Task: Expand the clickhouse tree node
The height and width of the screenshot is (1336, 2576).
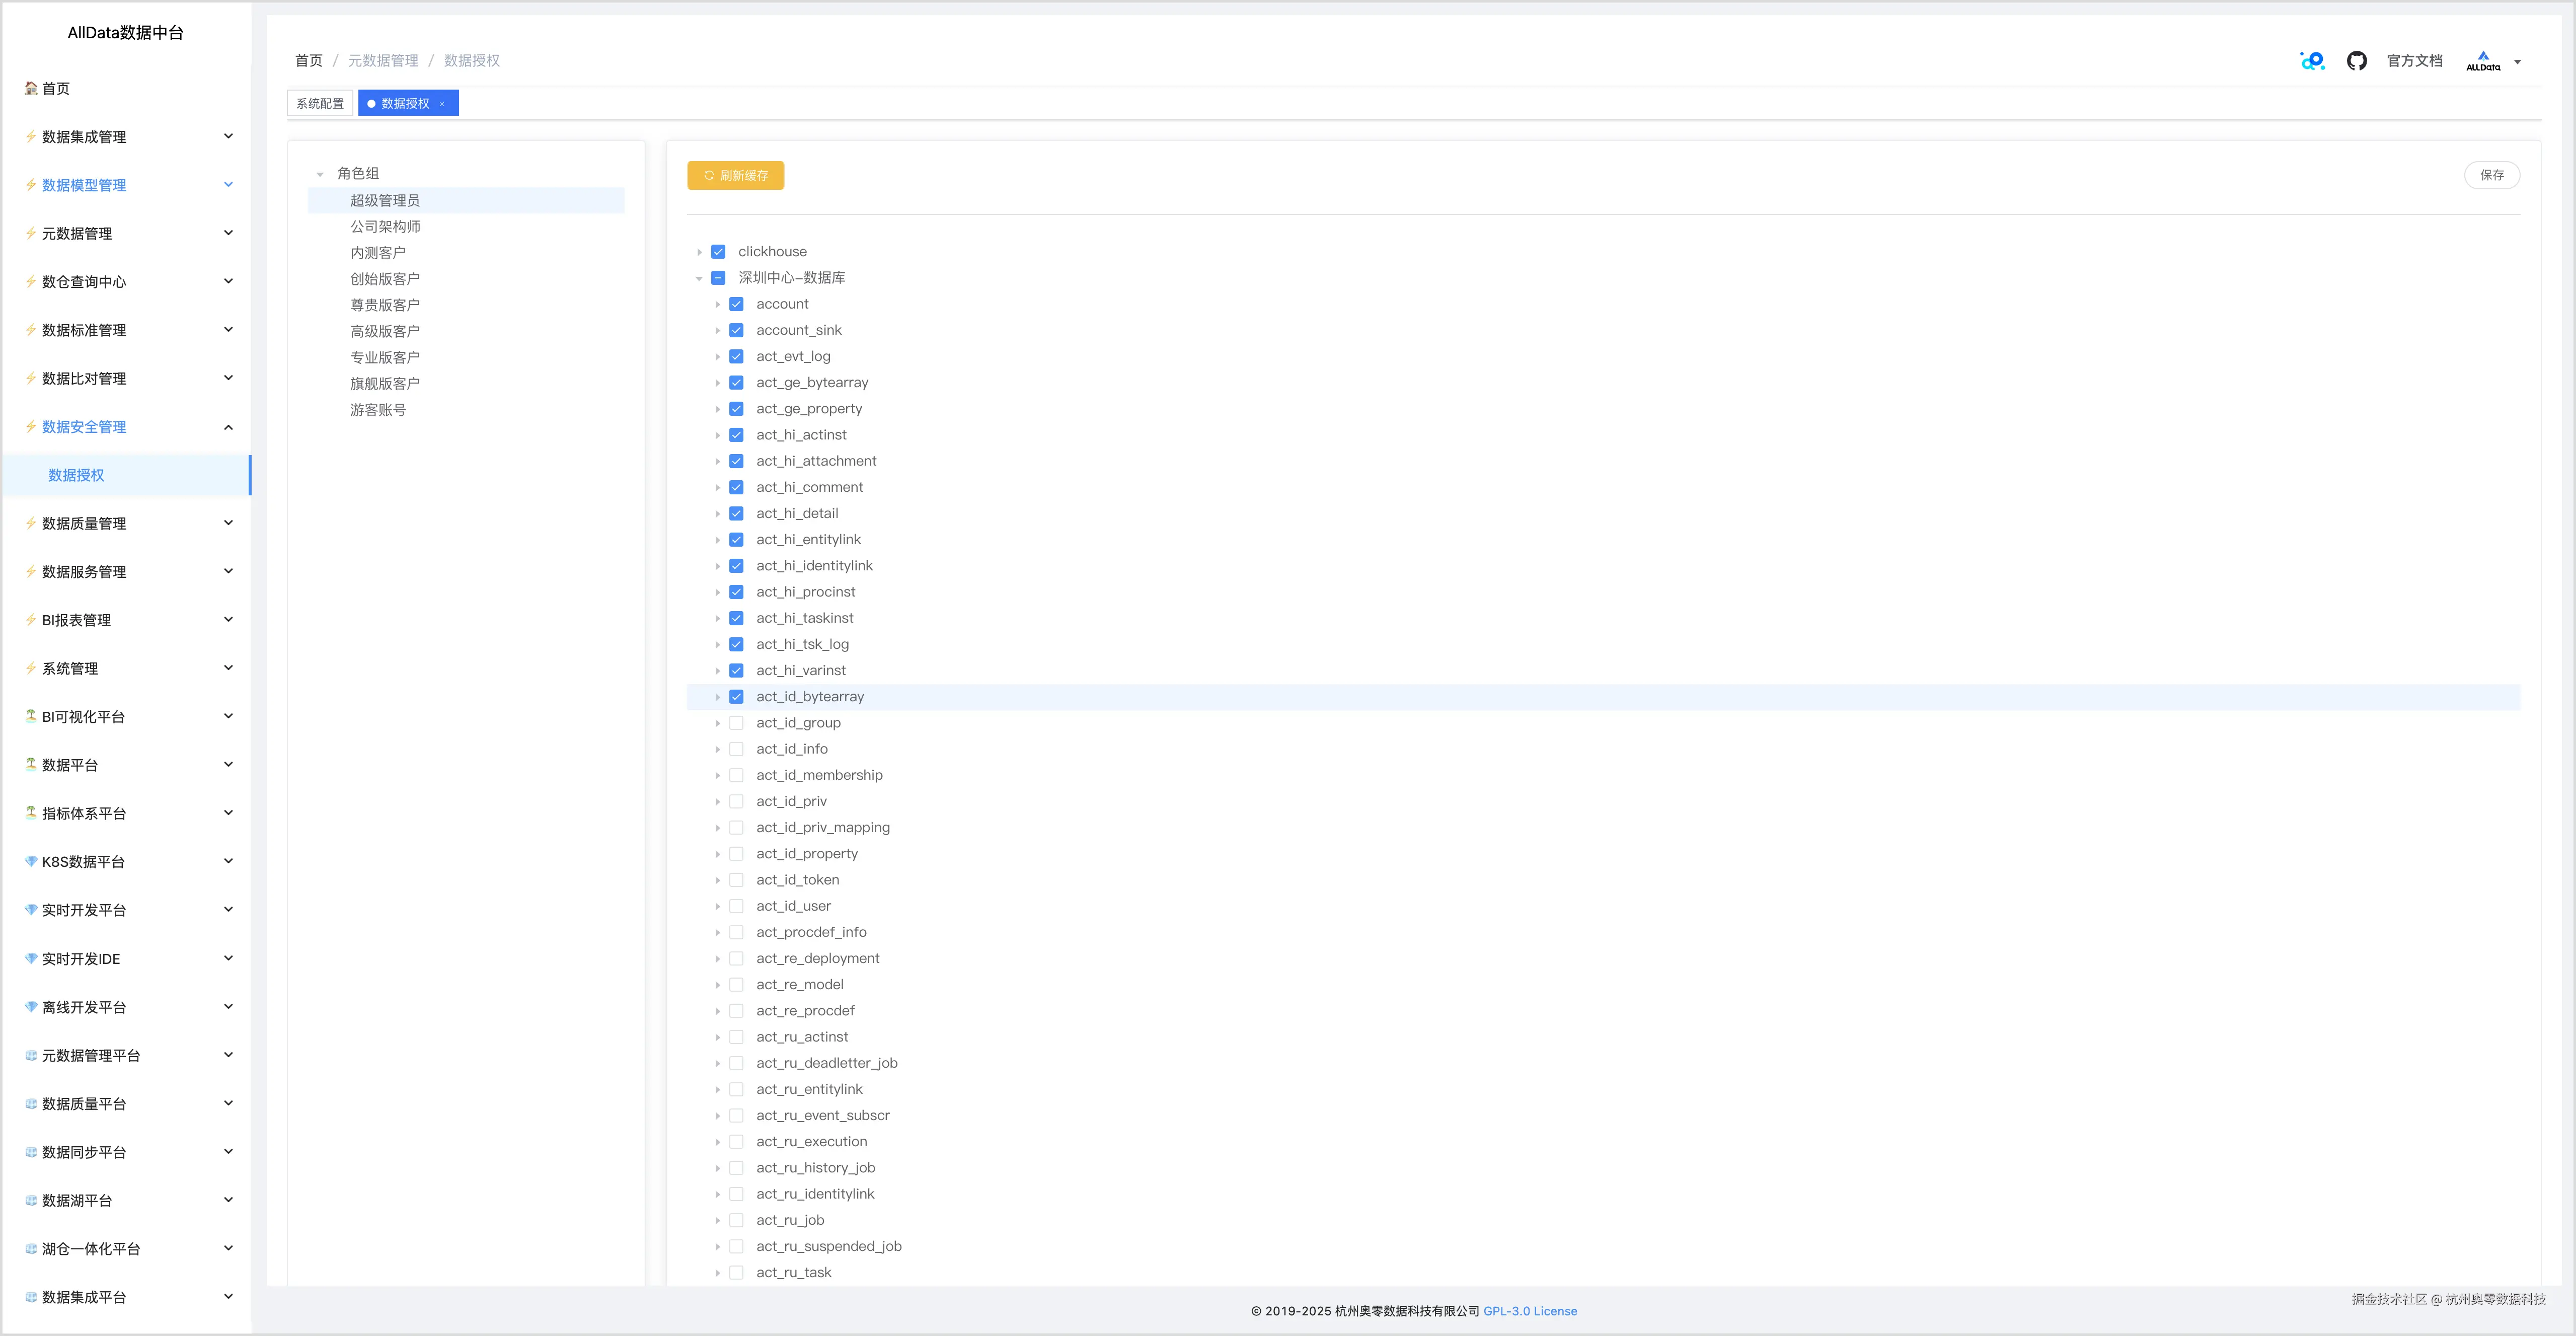Action: point(699,252)
